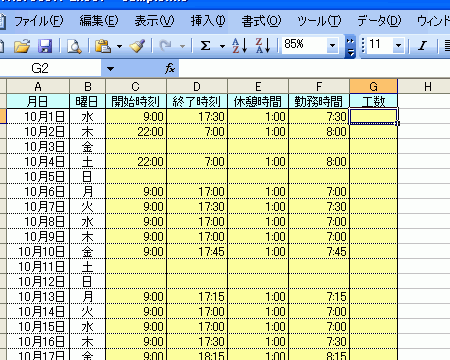Click the 曜日 header cell

(x=88, y=101)
